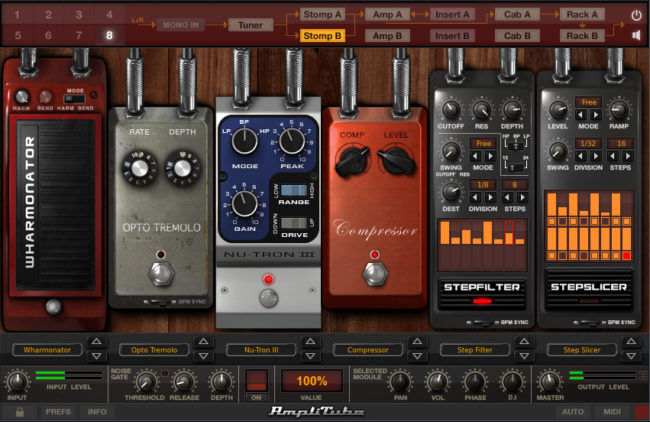Click Opto Tremolo RATE knob
650x422 pixels.
[x=139, y=167]
